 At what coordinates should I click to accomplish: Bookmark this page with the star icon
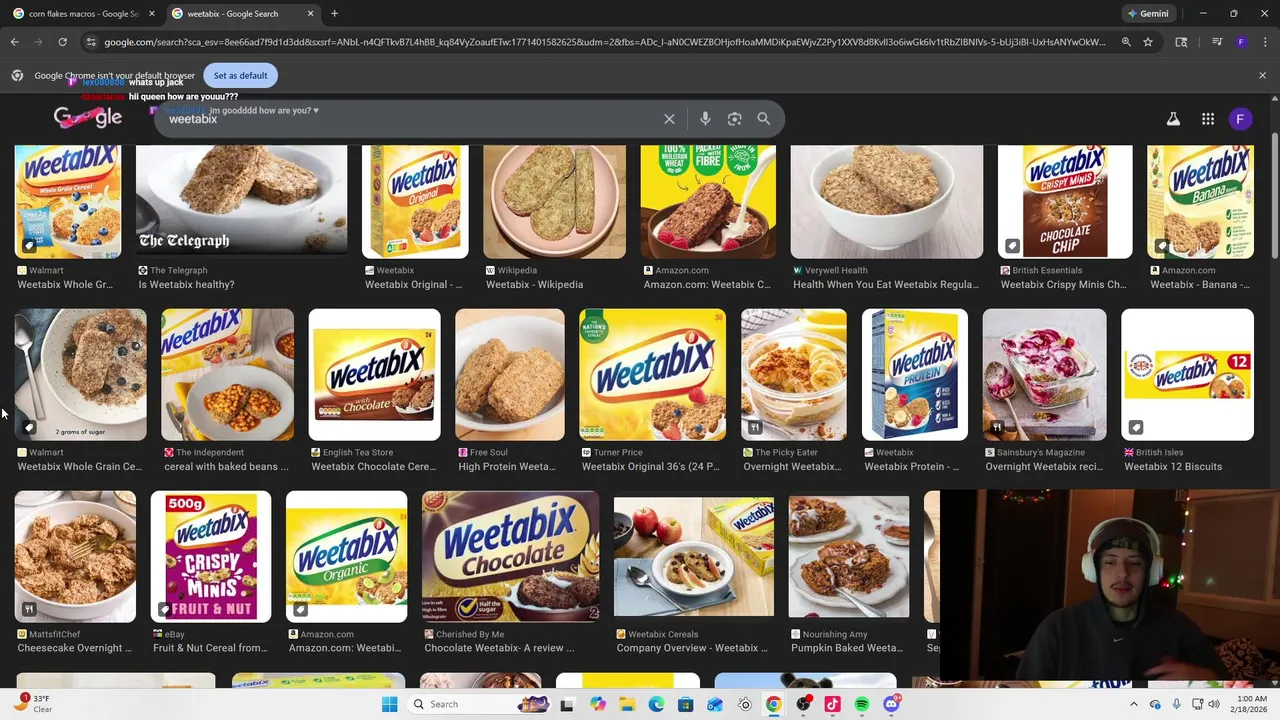pyautogui.click(x=1148, y=42)
